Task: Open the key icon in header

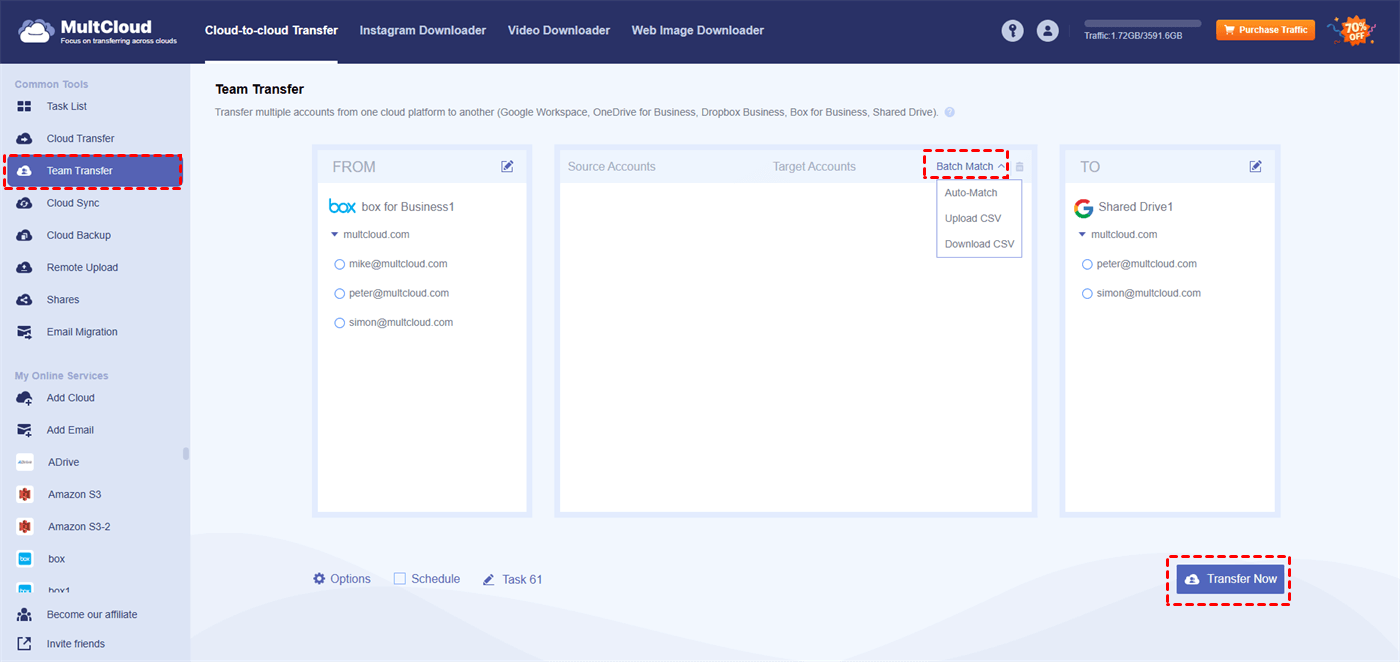Action: pos(1013,31)
